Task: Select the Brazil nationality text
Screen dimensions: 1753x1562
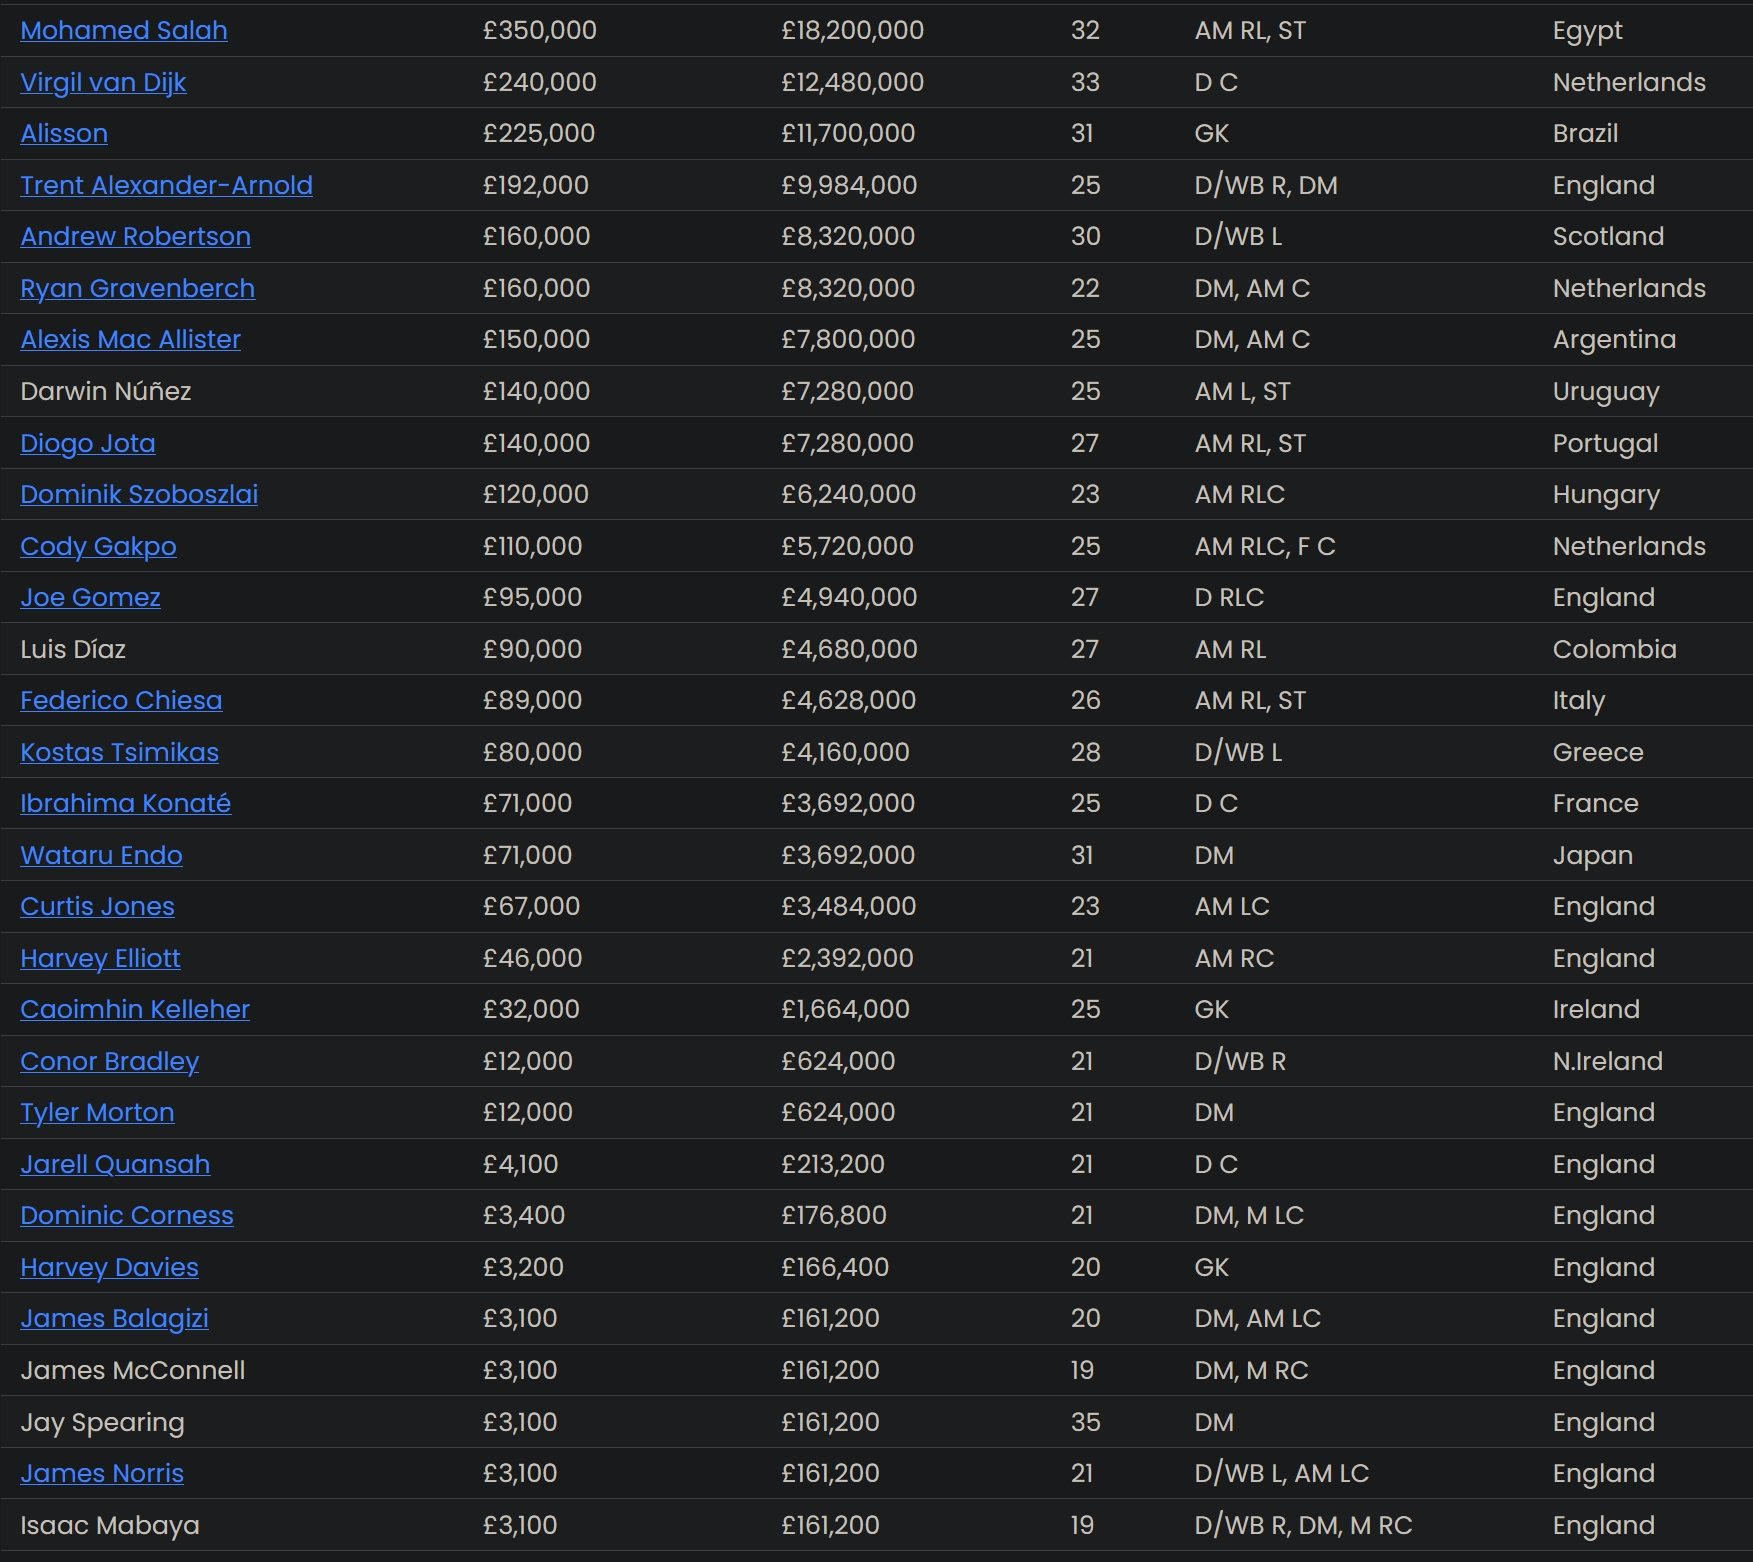Action: [x=1585, y=133]
